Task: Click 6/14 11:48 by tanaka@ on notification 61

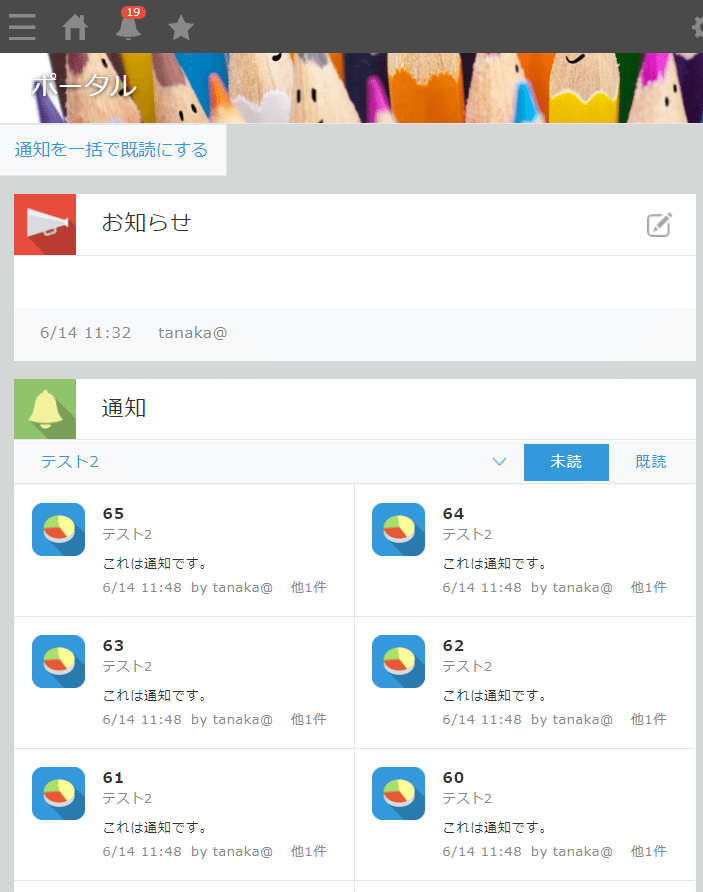Action: (x=188, y=852)
